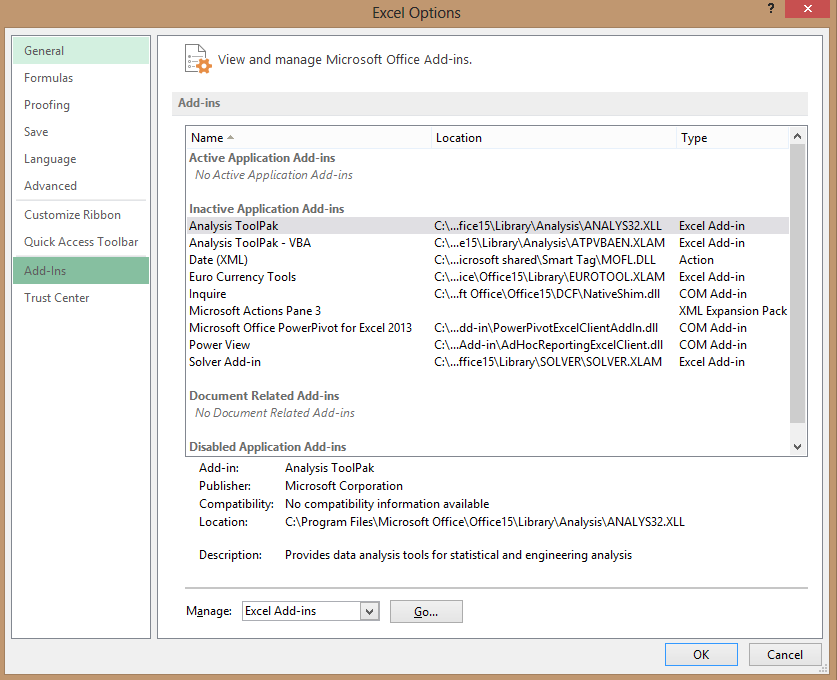The width and height of the screenshot is (837, 680).
Task: Select the Add-Ins category
Action: pos(81,271)
